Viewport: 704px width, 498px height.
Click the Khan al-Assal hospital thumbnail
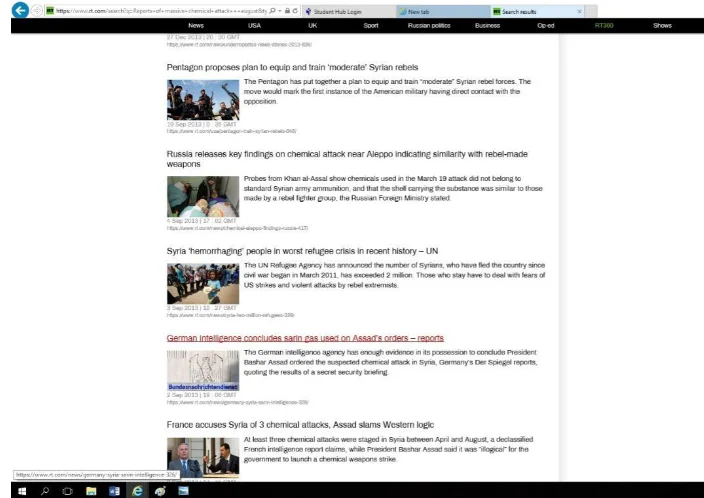tap(203, 197)
